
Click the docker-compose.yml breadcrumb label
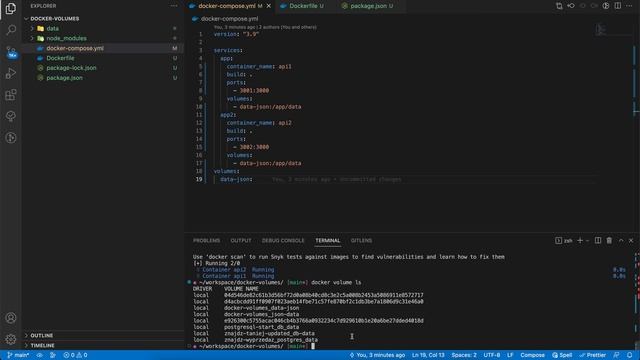click(x=229, y=18)
